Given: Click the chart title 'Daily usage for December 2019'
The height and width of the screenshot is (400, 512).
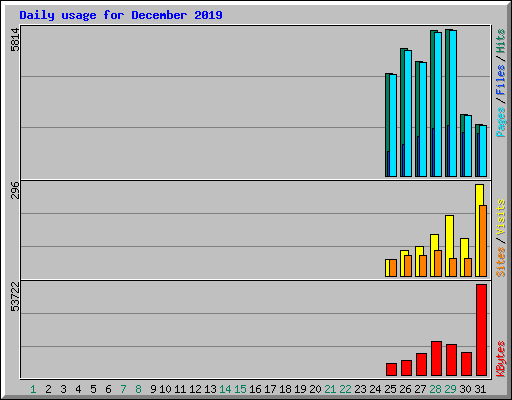Looking at the screenshot, I should (121, 15).
